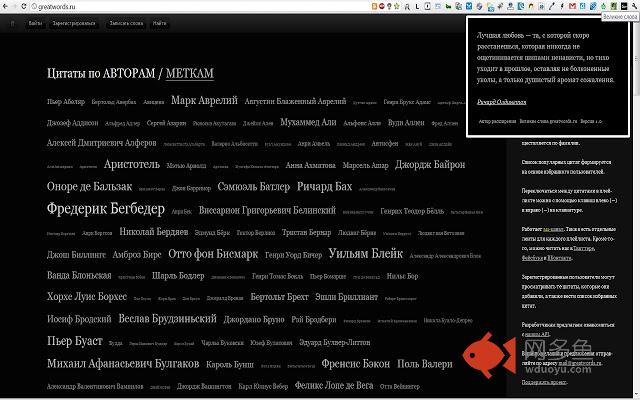Open quotes by Анна Ахматова
Viewport: 640px width, 400px height.
click(x=310, y=165)
